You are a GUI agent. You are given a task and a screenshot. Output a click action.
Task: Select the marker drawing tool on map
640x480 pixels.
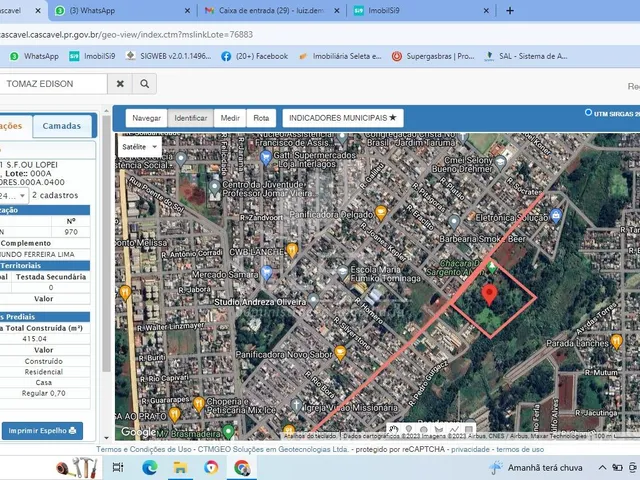coord(409,429)
